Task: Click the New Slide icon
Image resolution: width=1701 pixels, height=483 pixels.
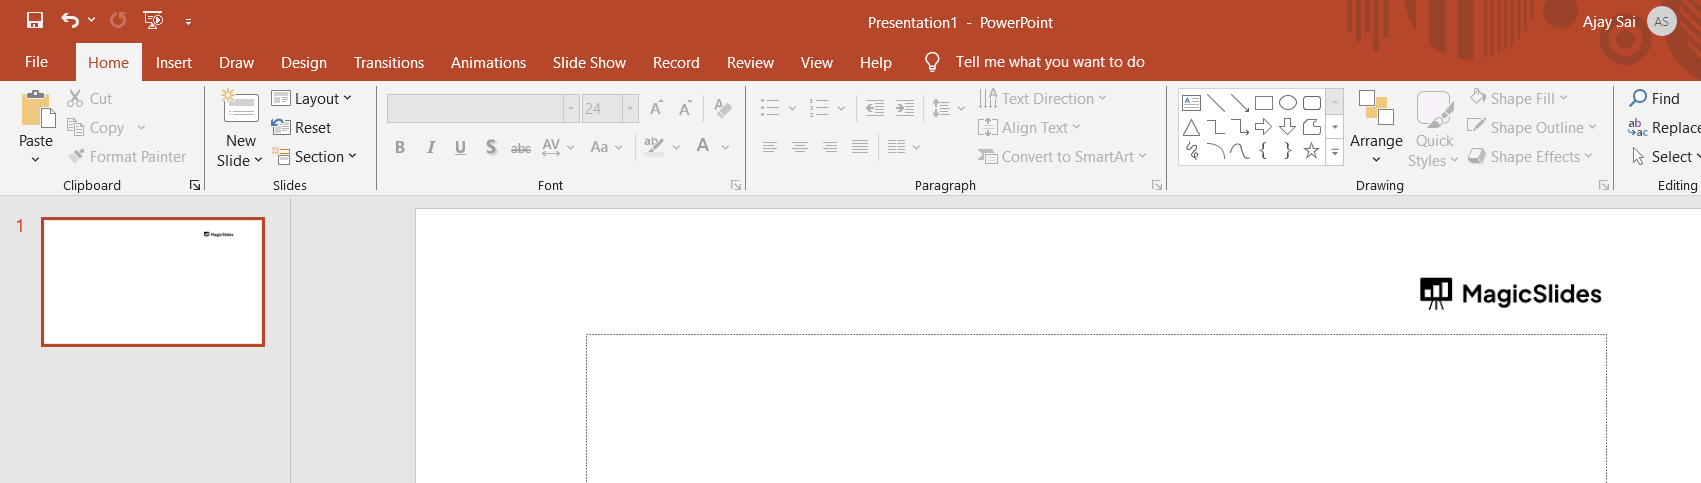Action: (x=240, y=107)
